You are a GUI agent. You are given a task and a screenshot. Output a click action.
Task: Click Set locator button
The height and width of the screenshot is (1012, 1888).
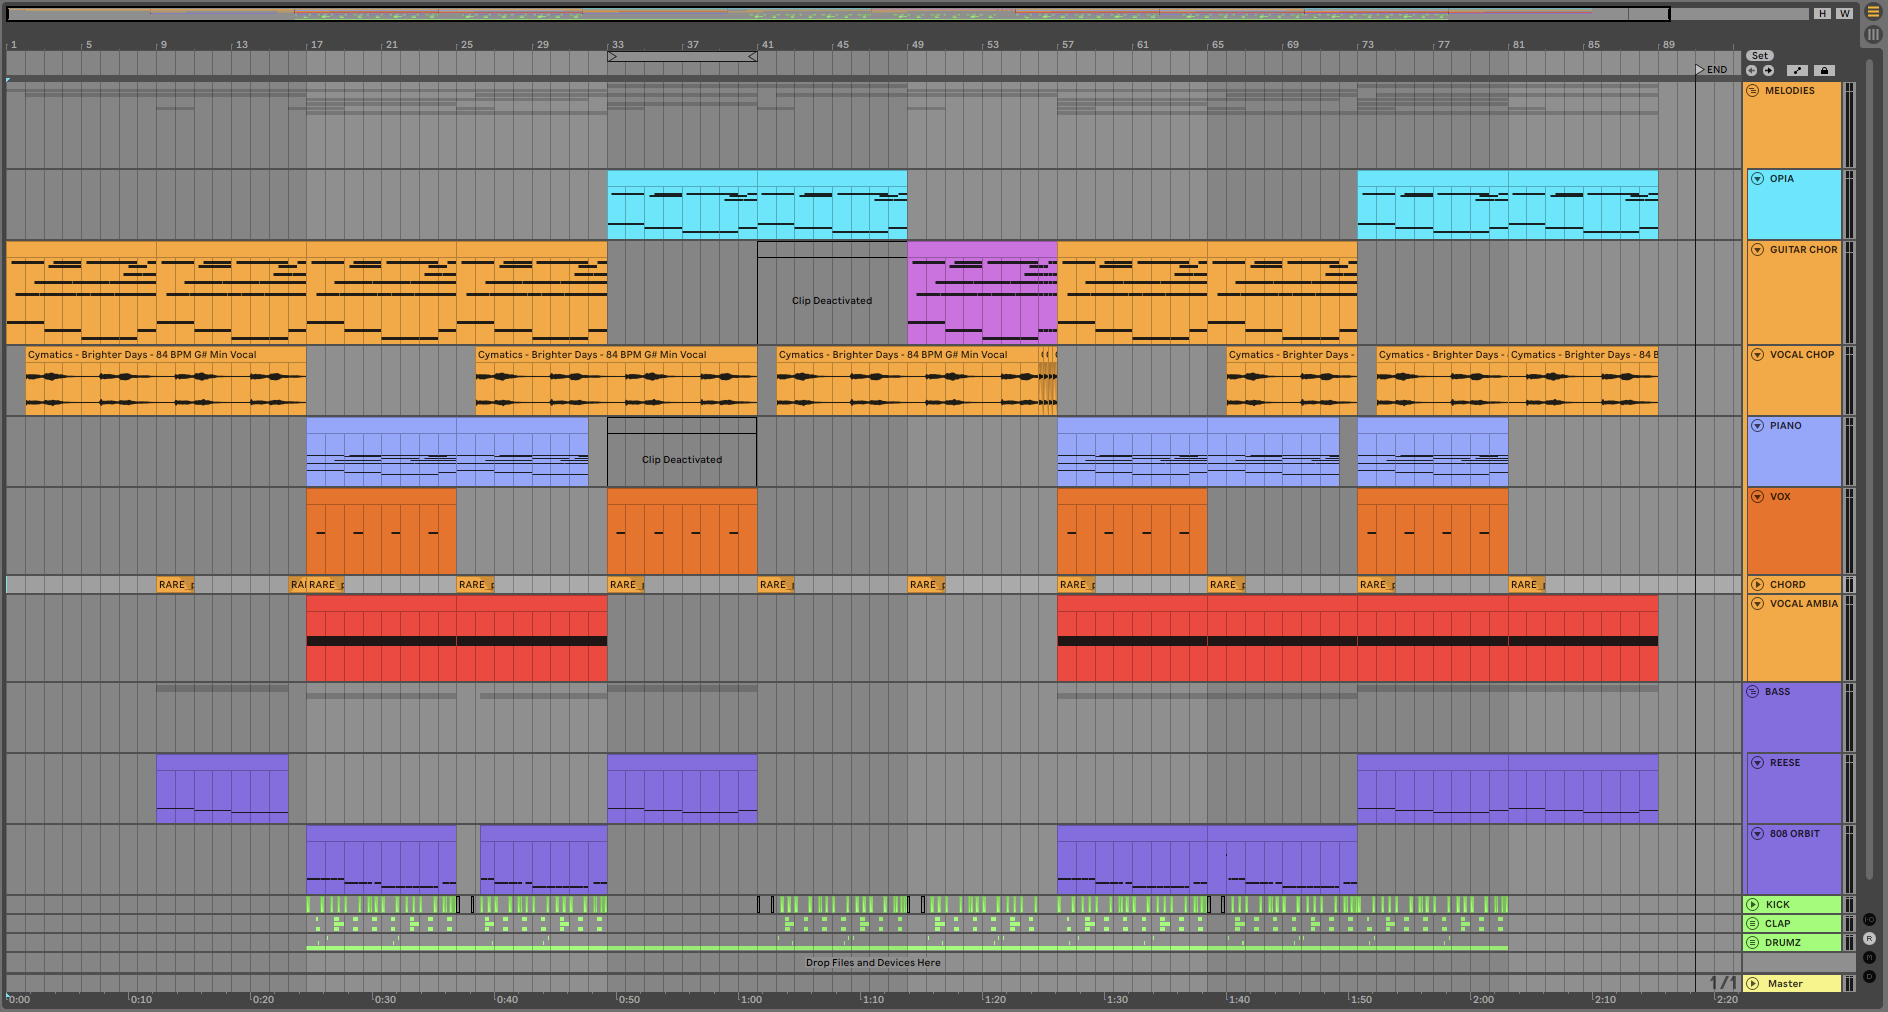click(1759, 56)
